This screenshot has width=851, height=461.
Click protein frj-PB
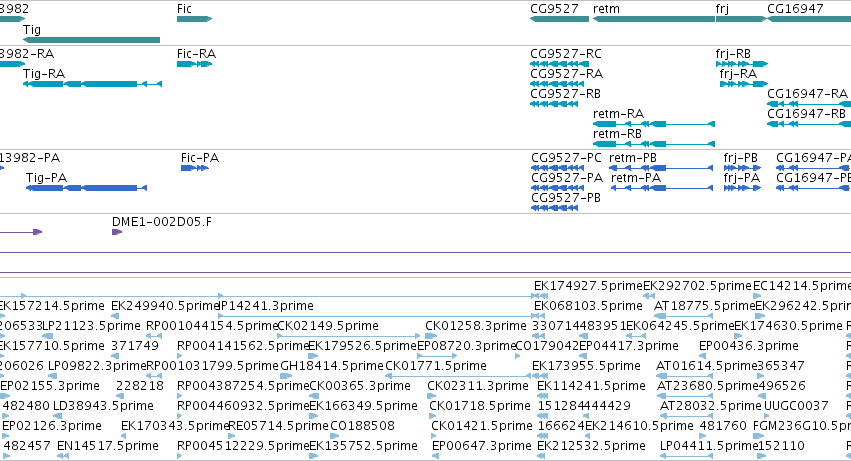coord(742,168)
